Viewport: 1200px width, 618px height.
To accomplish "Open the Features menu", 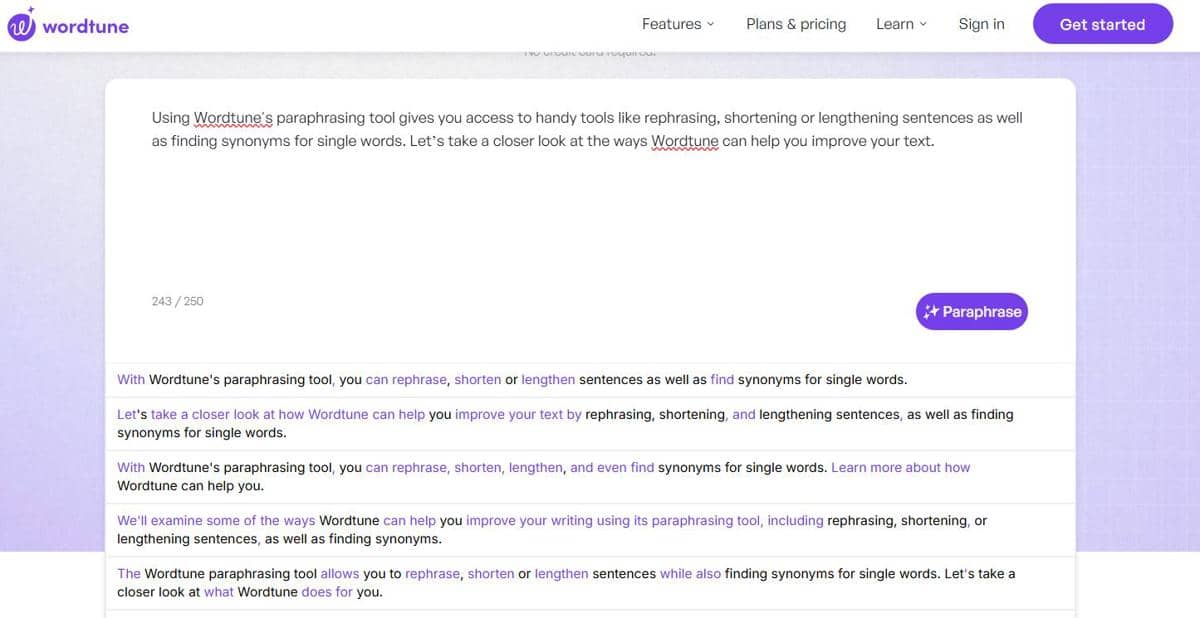I will tap(678, 24).
